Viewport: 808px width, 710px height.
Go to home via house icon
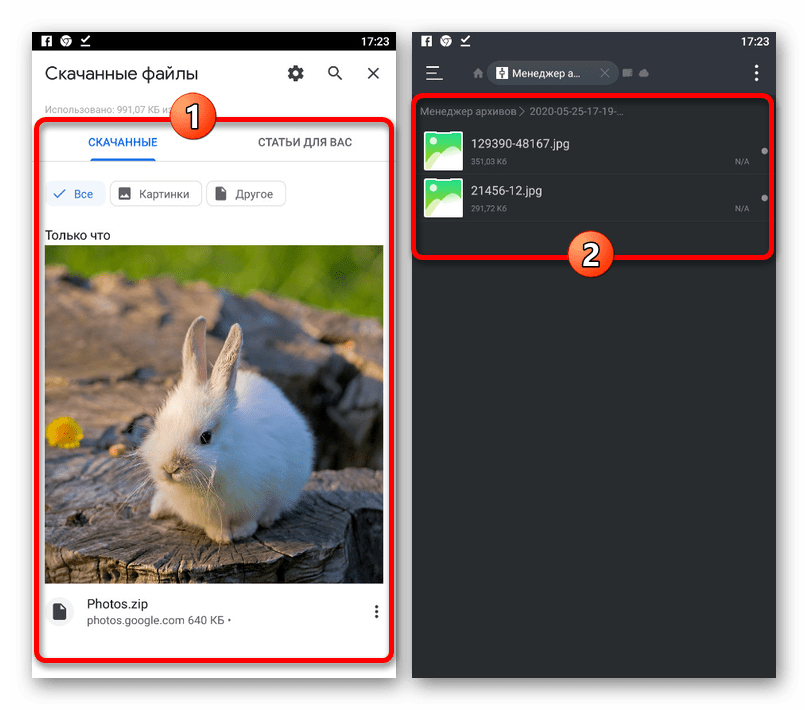[x=478, y=73]
